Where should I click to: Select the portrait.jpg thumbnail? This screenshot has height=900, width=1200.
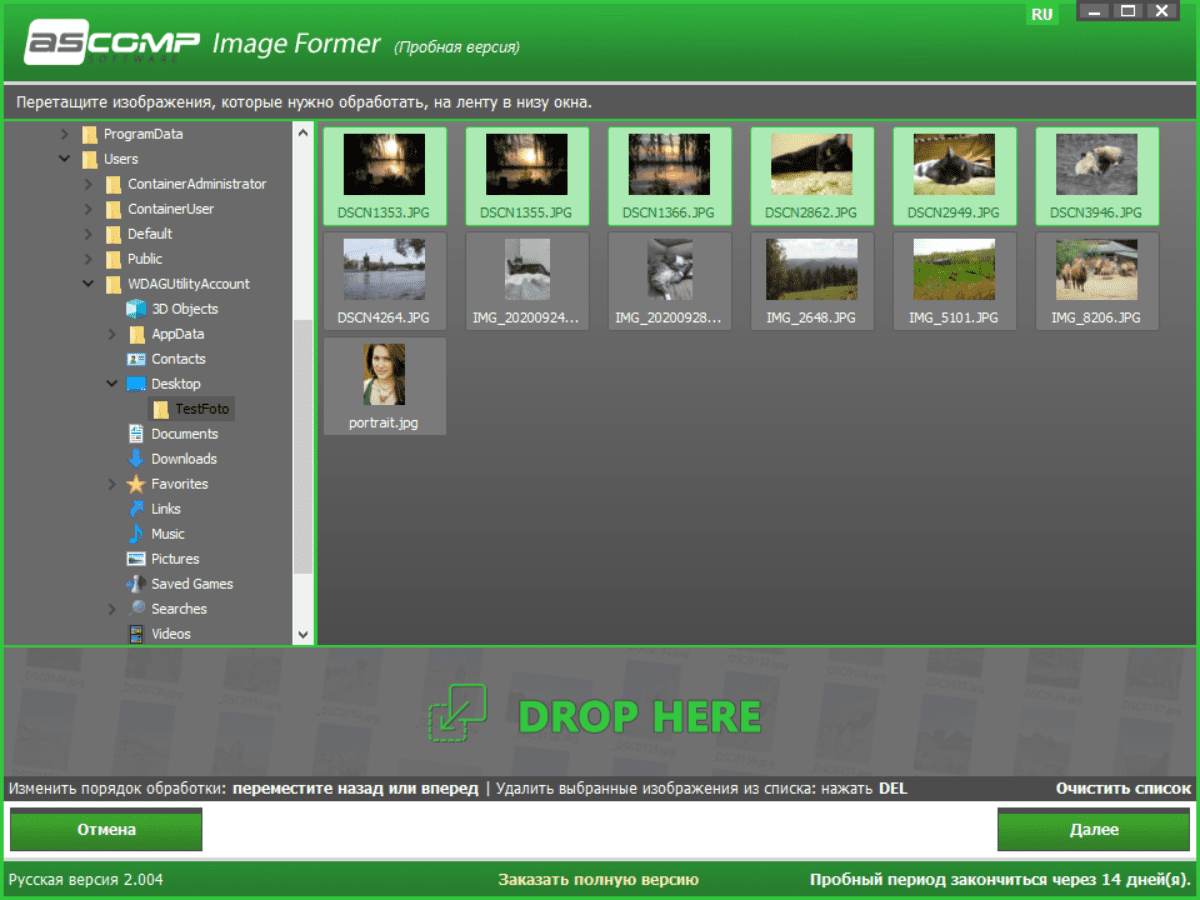(385, 386)
